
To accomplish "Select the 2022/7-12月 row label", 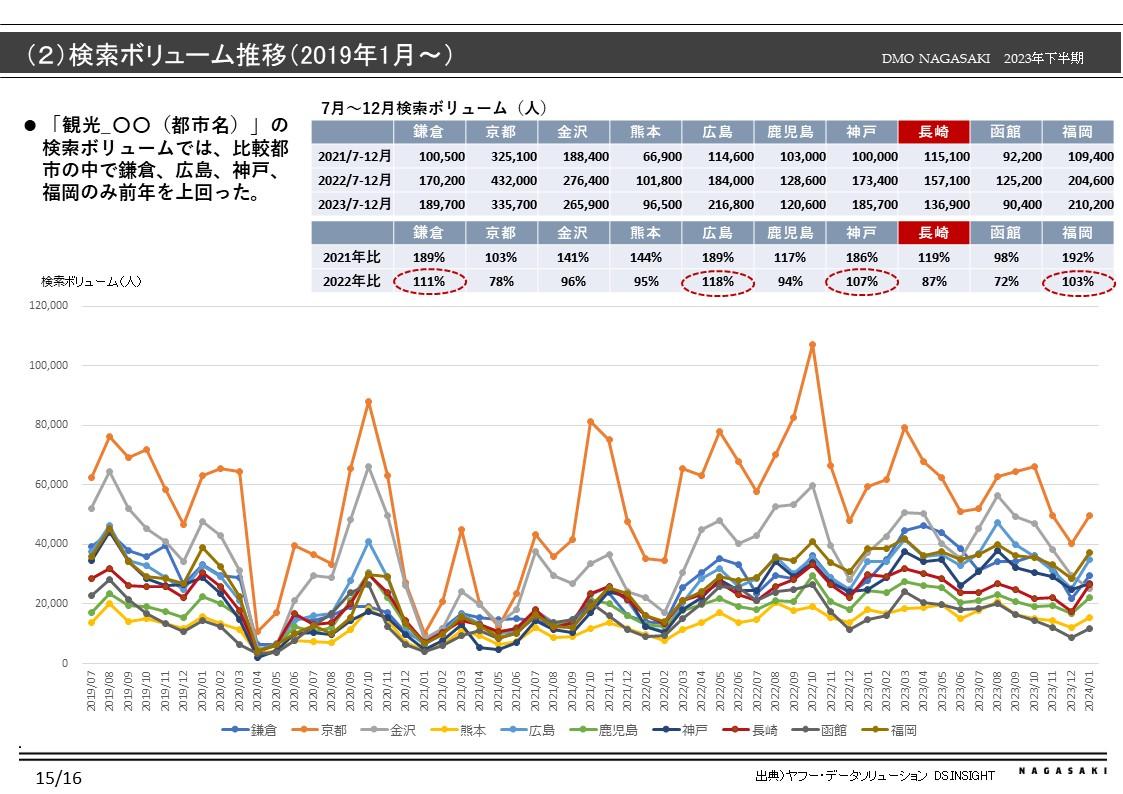I will 355,180.
